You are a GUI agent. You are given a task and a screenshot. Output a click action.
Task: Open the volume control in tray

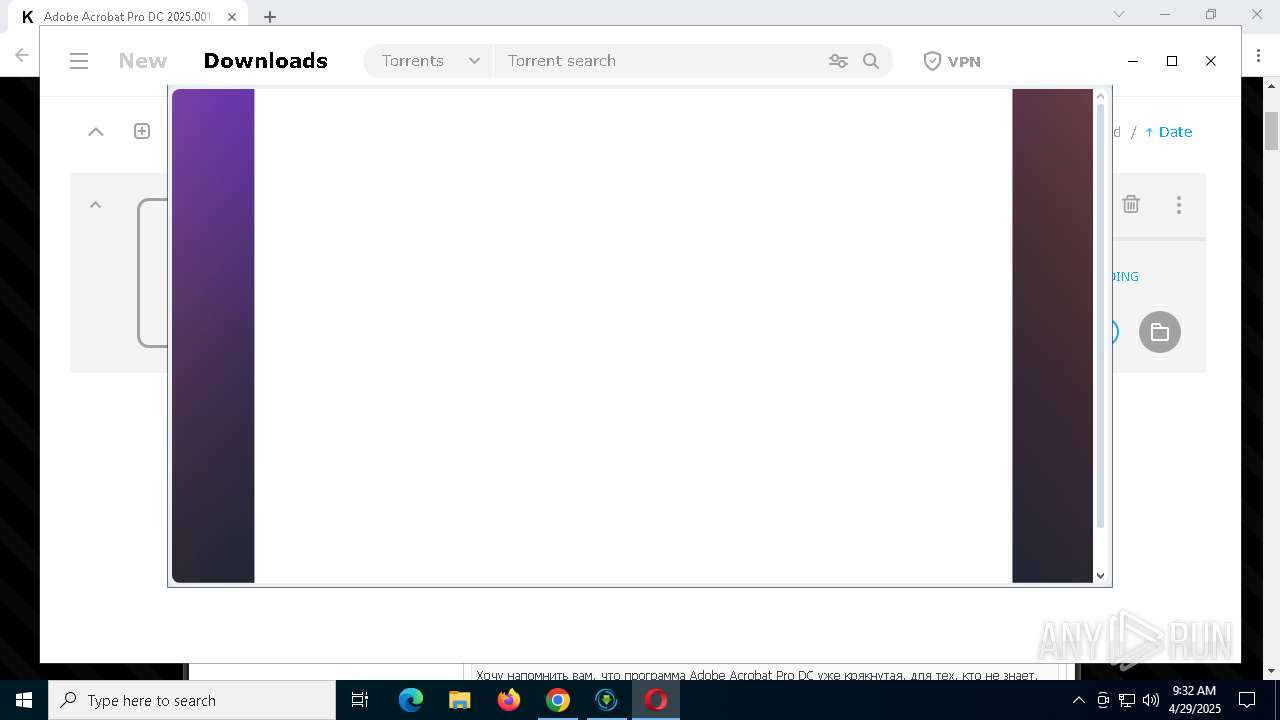(x=1151, y=700)
